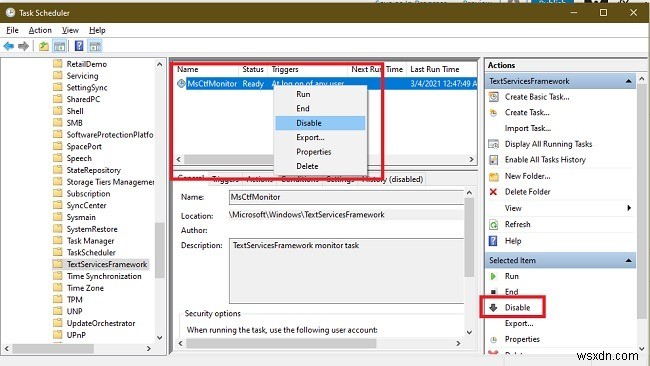Click the green Run icon
Viewport: 650px width, 366px height.
[493, 276]
